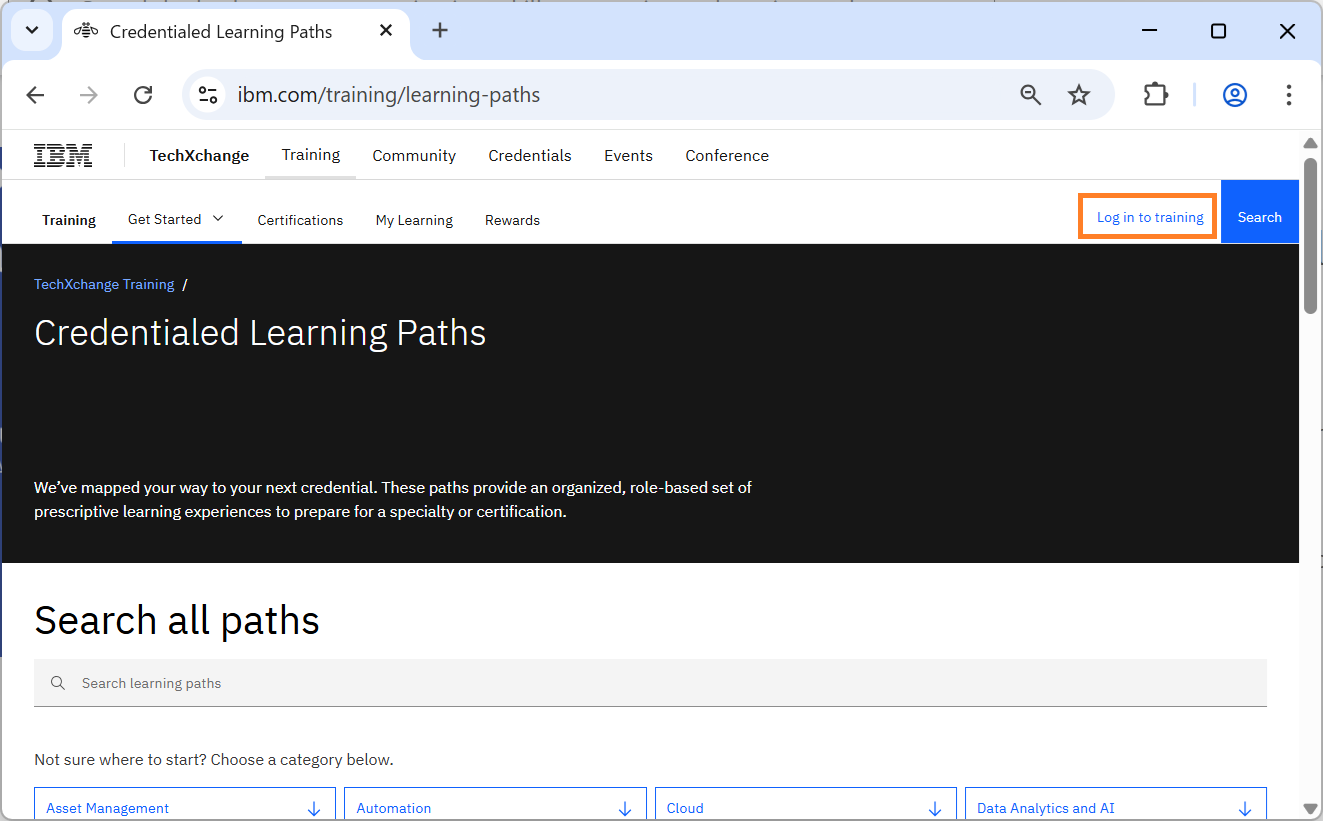Click the Automation down arrow
1323x821 pixels.
point(625,808)
